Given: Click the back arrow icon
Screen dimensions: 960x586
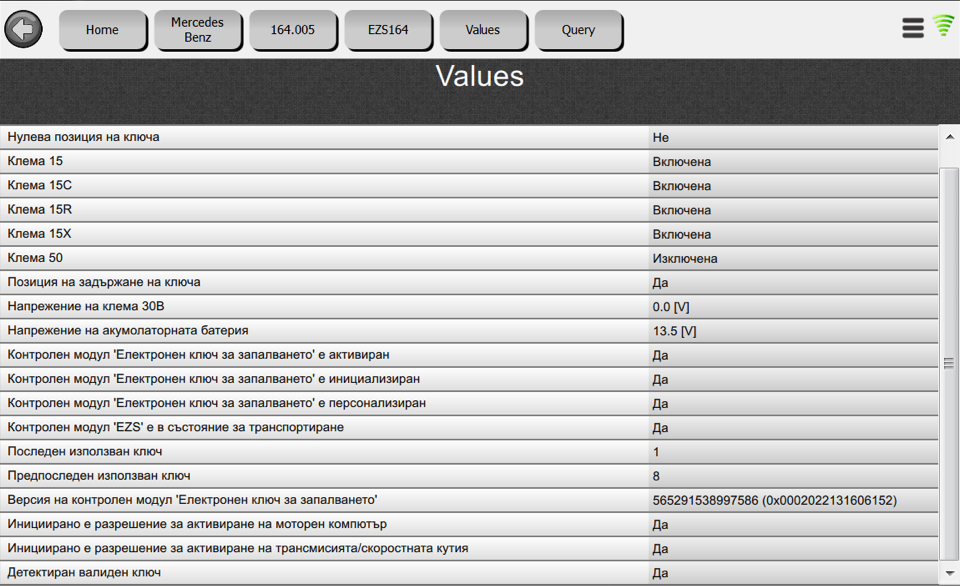Looking at the screenshot, I should click(x=23, y=29).
